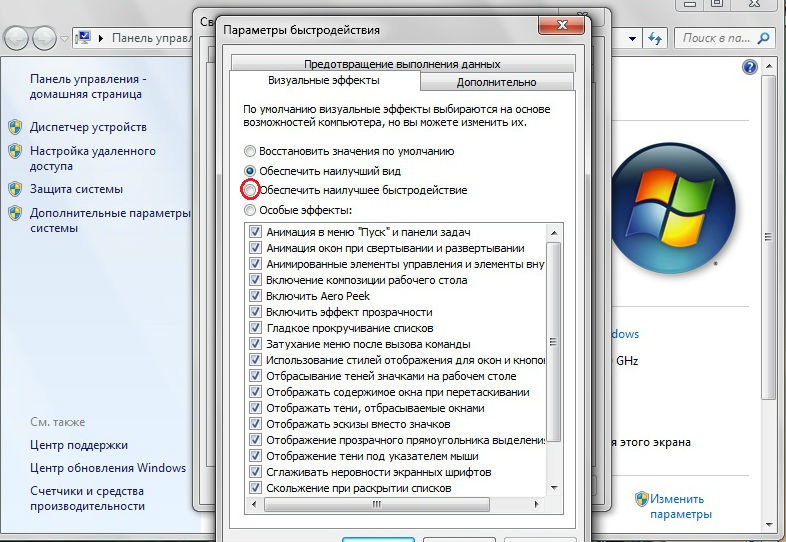This screenshot has height=542, width=786.
Task: Click the forward navigation arrow button
Action: tap(45, 38)
